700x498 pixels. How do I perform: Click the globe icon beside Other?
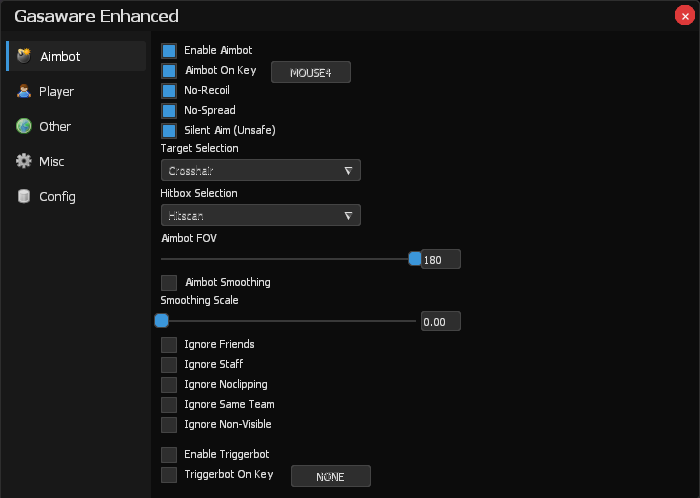click(23, 126)
